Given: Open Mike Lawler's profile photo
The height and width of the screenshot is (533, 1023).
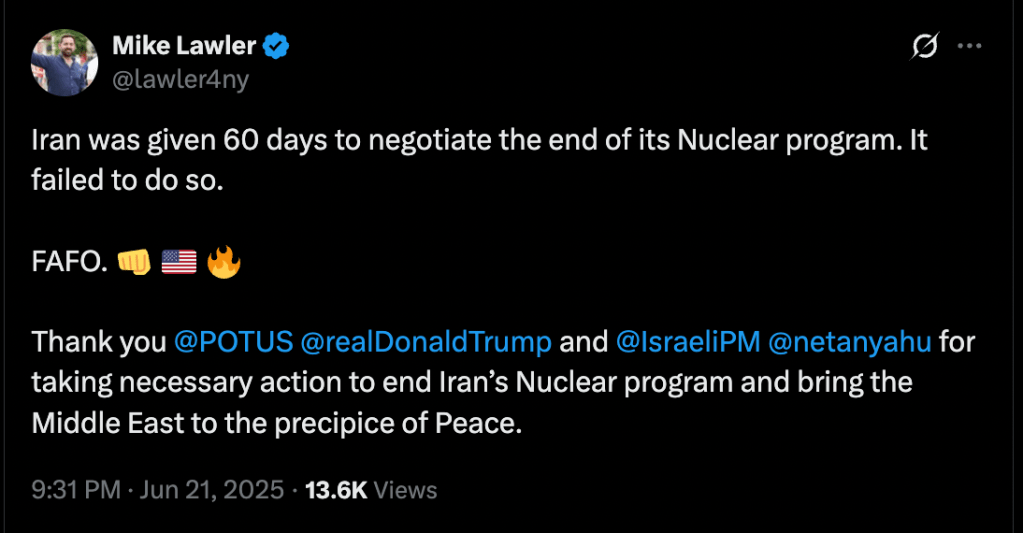Looking at the screenshot, I should 64,62.
